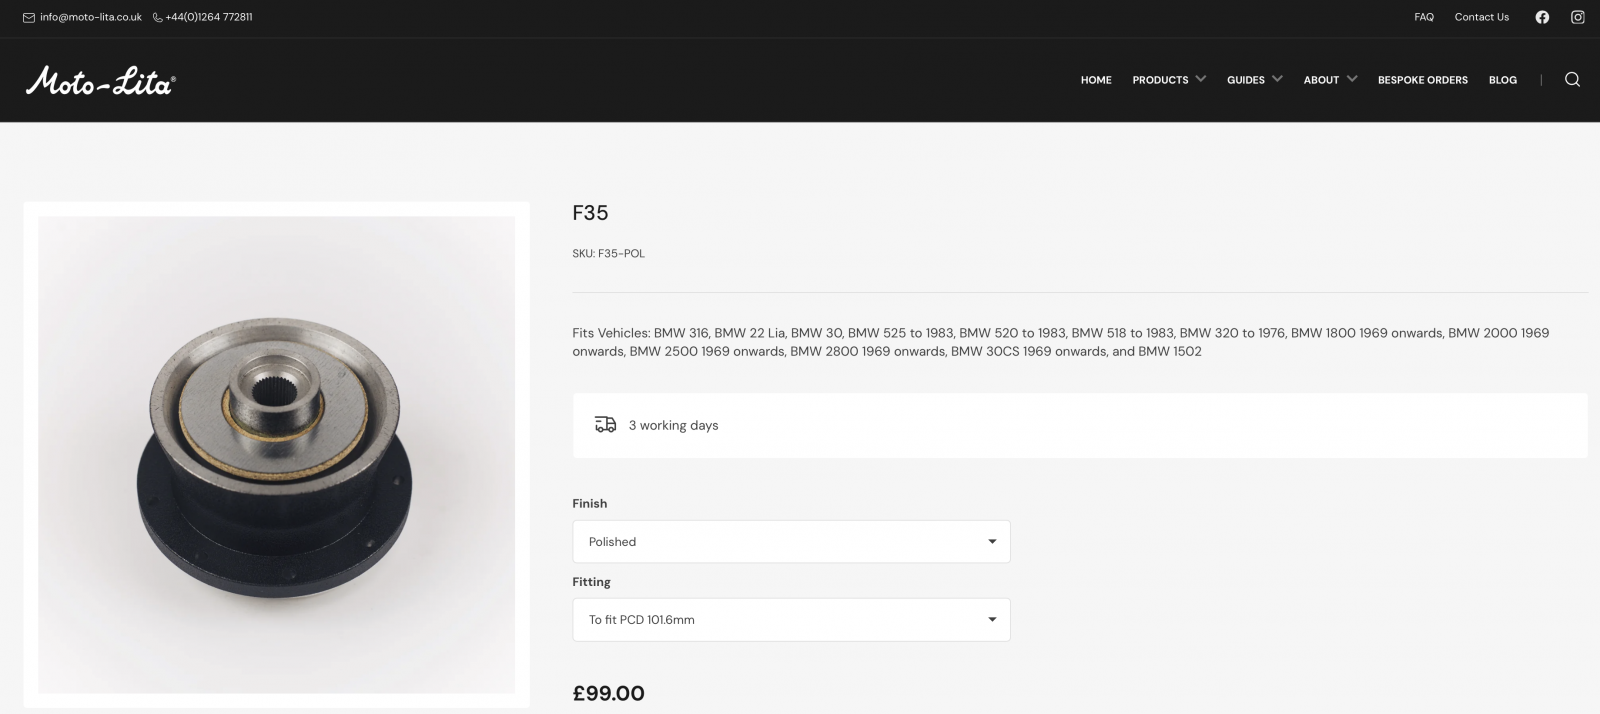
Task: Click the Contact Us link
Action: [x=1481, y=17]
